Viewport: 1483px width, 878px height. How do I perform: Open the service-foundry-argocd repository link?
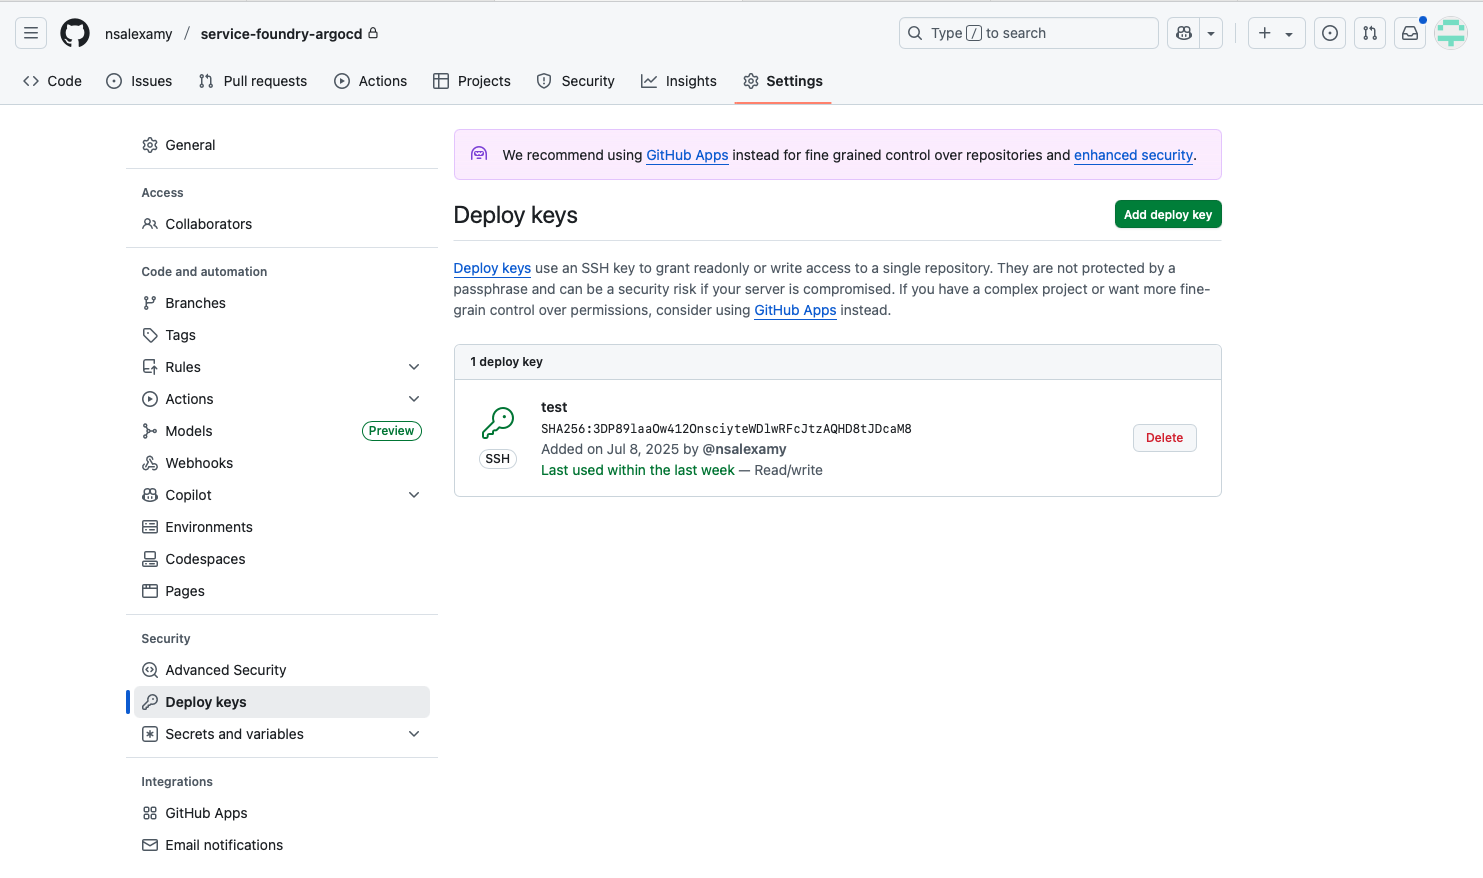[282, 34]
